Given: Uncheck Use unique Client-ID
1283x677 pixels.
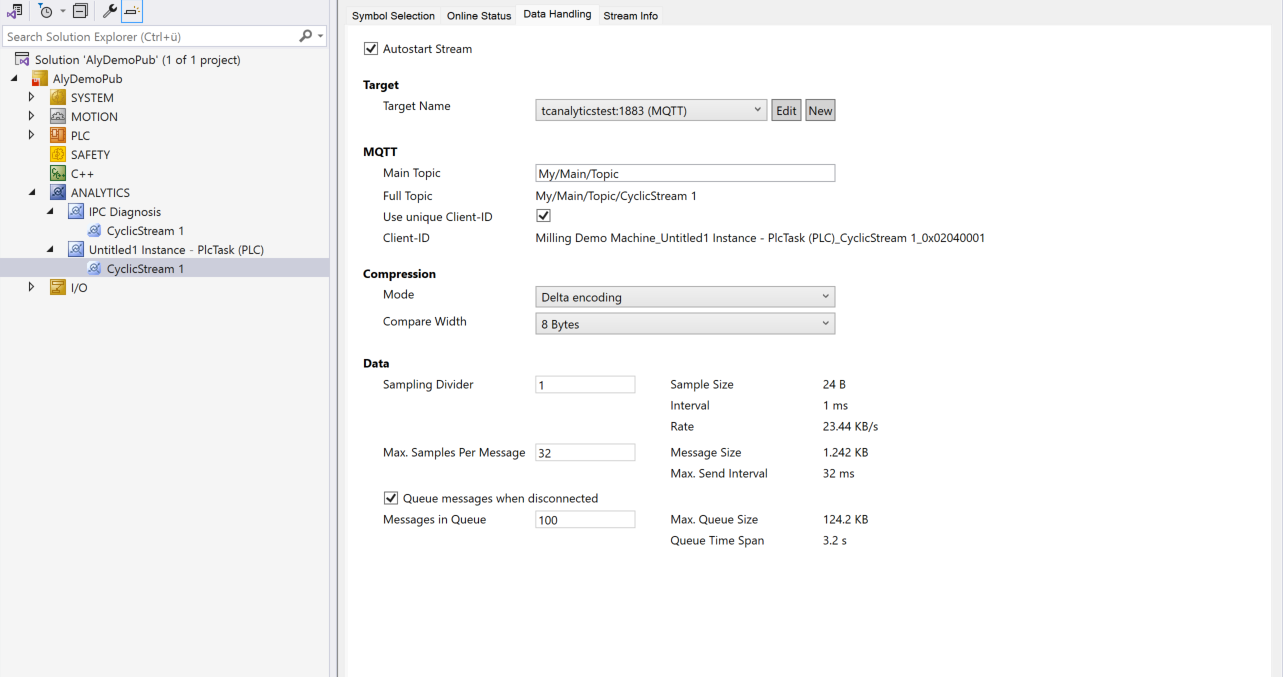Looking at the screenshot, I should pyautogui.click(x=543, y=215).
